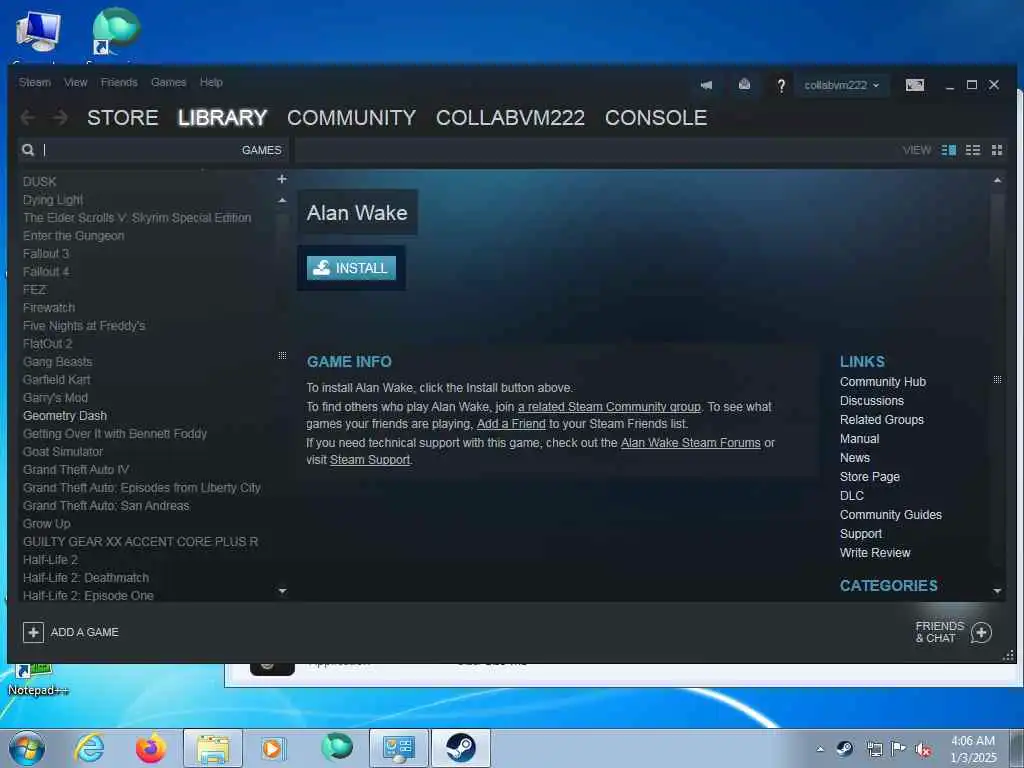Go back with the left arrow

(27, 118)
